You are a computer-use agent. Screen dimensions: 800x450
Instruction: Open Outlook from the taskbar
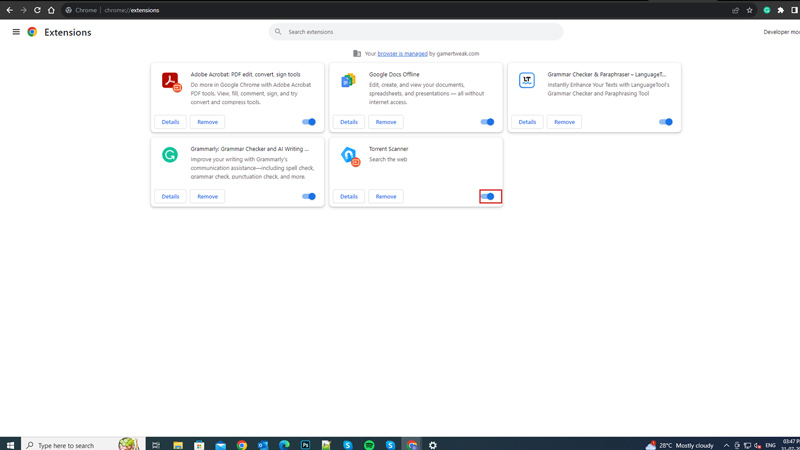click(263, 445)
